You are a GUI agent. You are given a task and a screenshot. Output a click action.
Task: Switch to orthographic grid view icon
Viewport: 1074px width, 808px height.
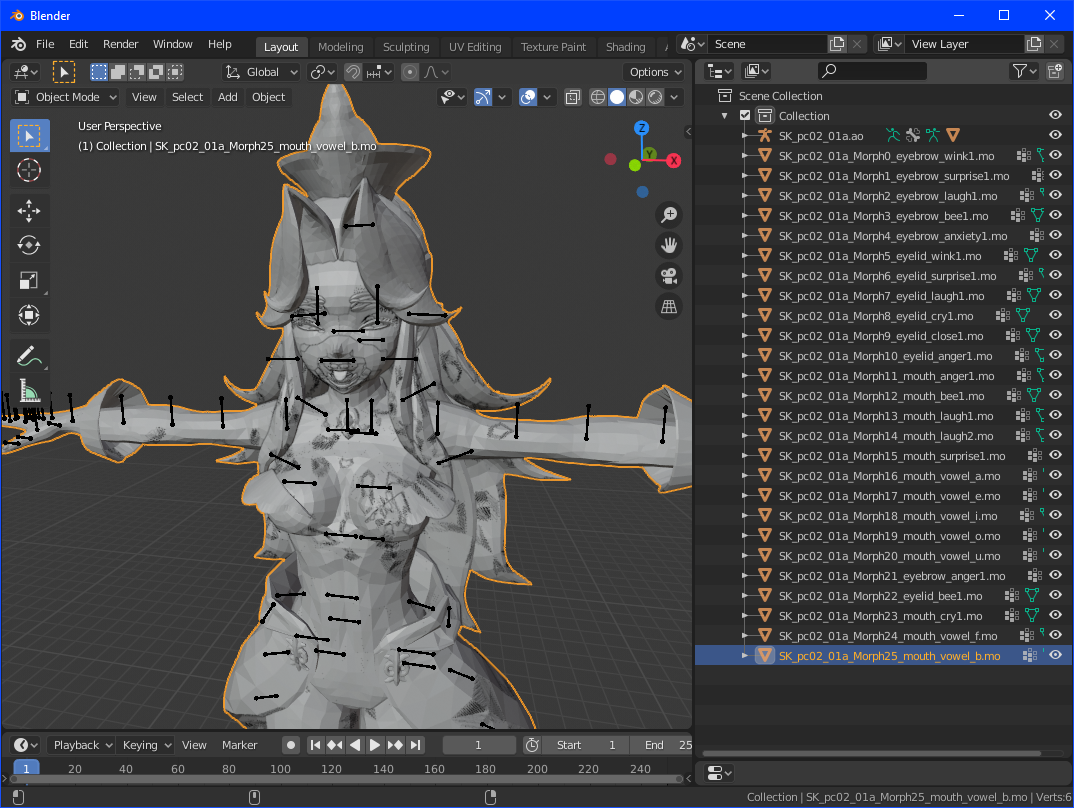(x=669, y=307)
